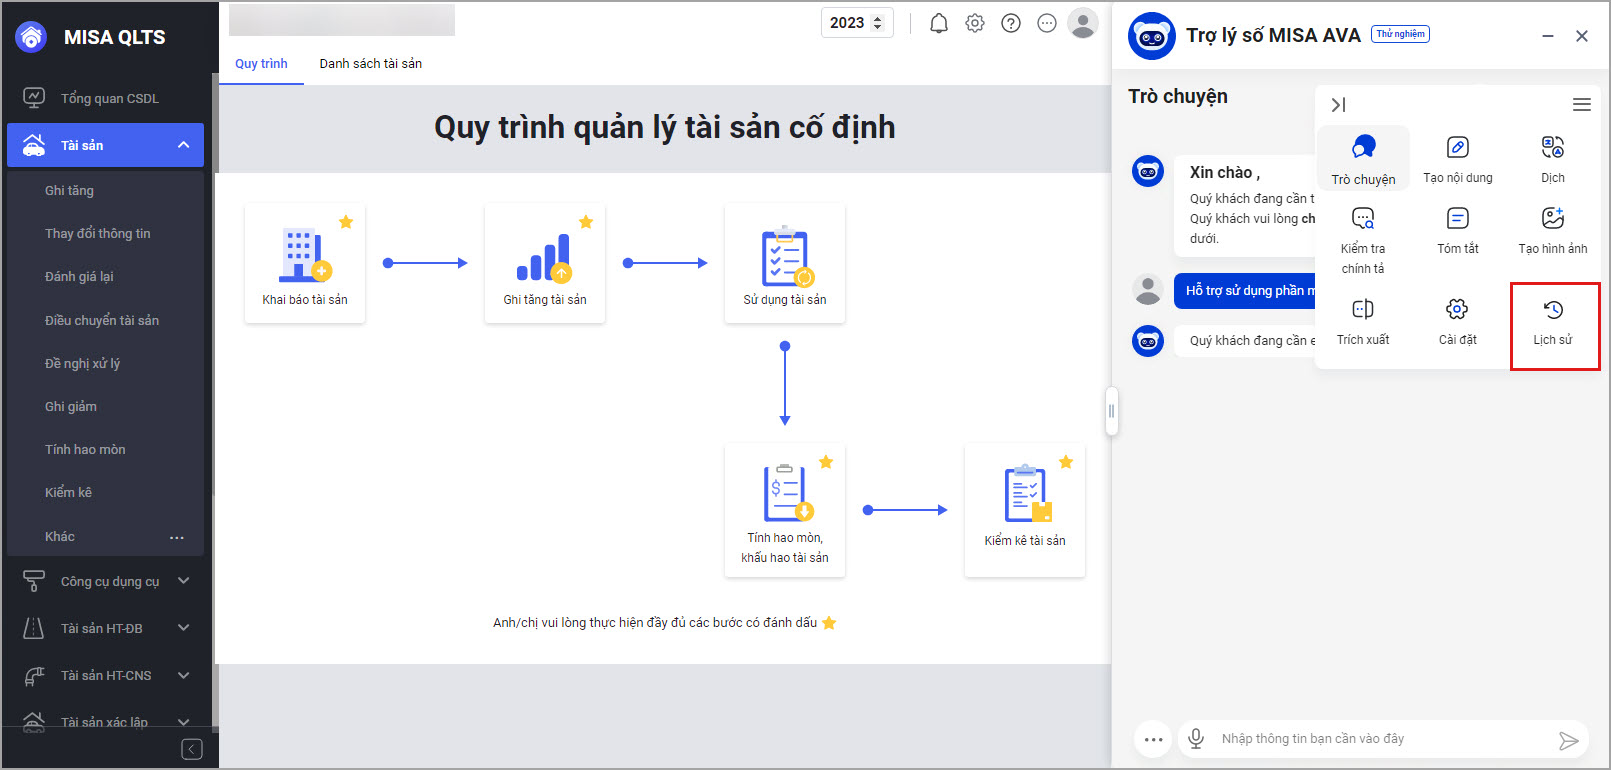Select the Dịch translate feature
This screenshot has width=1611, height=770.
[x=1553, y=159]
